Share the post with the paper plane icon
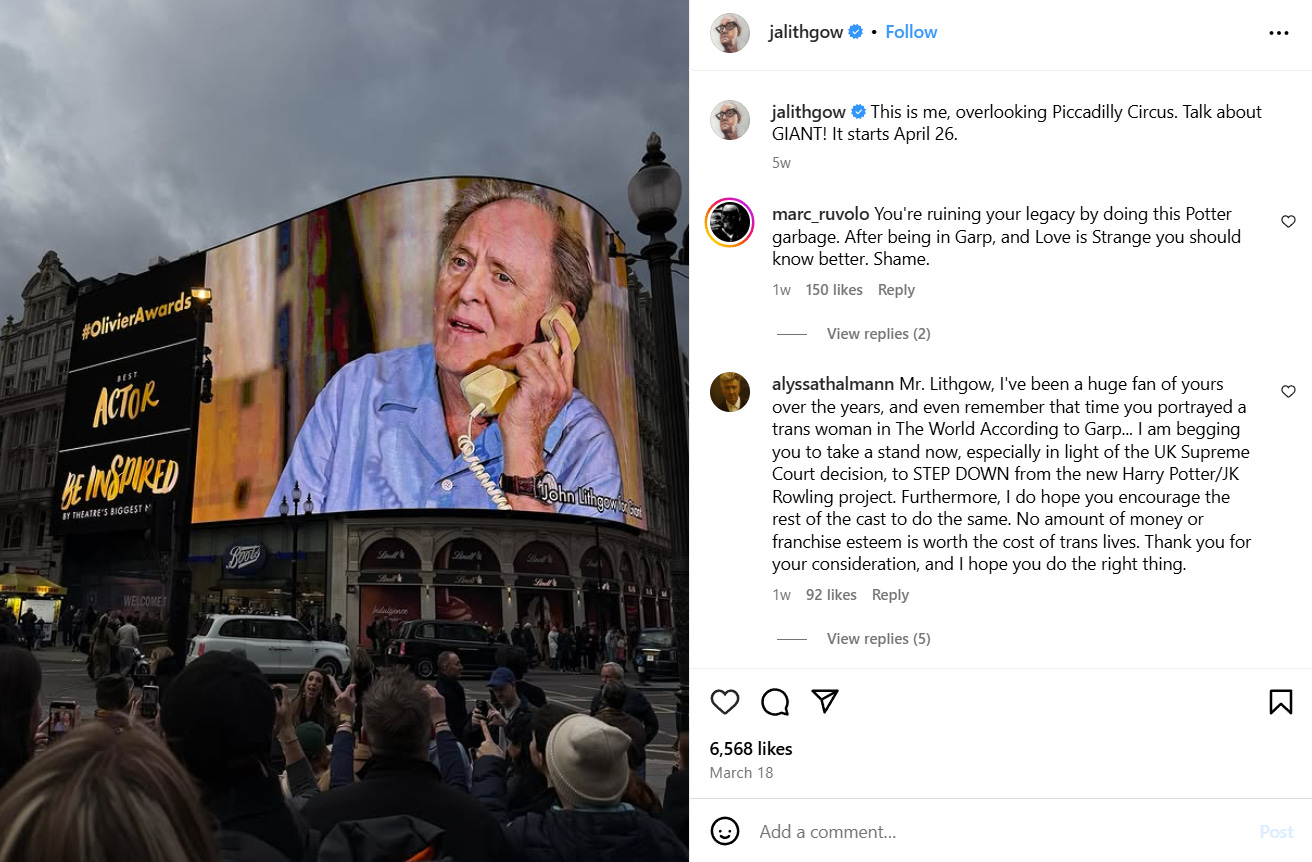The image size is (1312, 862). click(x=825, y=702)
